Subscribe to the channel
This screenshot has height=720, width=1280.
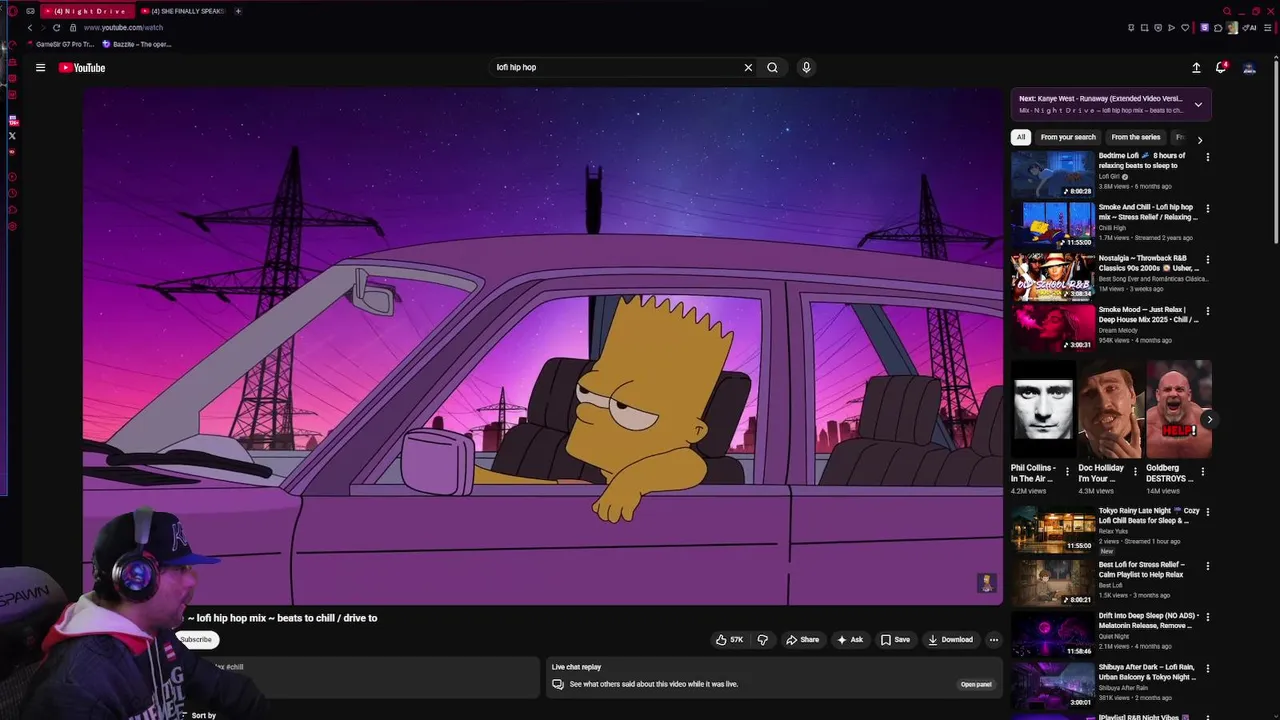pos(196,640)
